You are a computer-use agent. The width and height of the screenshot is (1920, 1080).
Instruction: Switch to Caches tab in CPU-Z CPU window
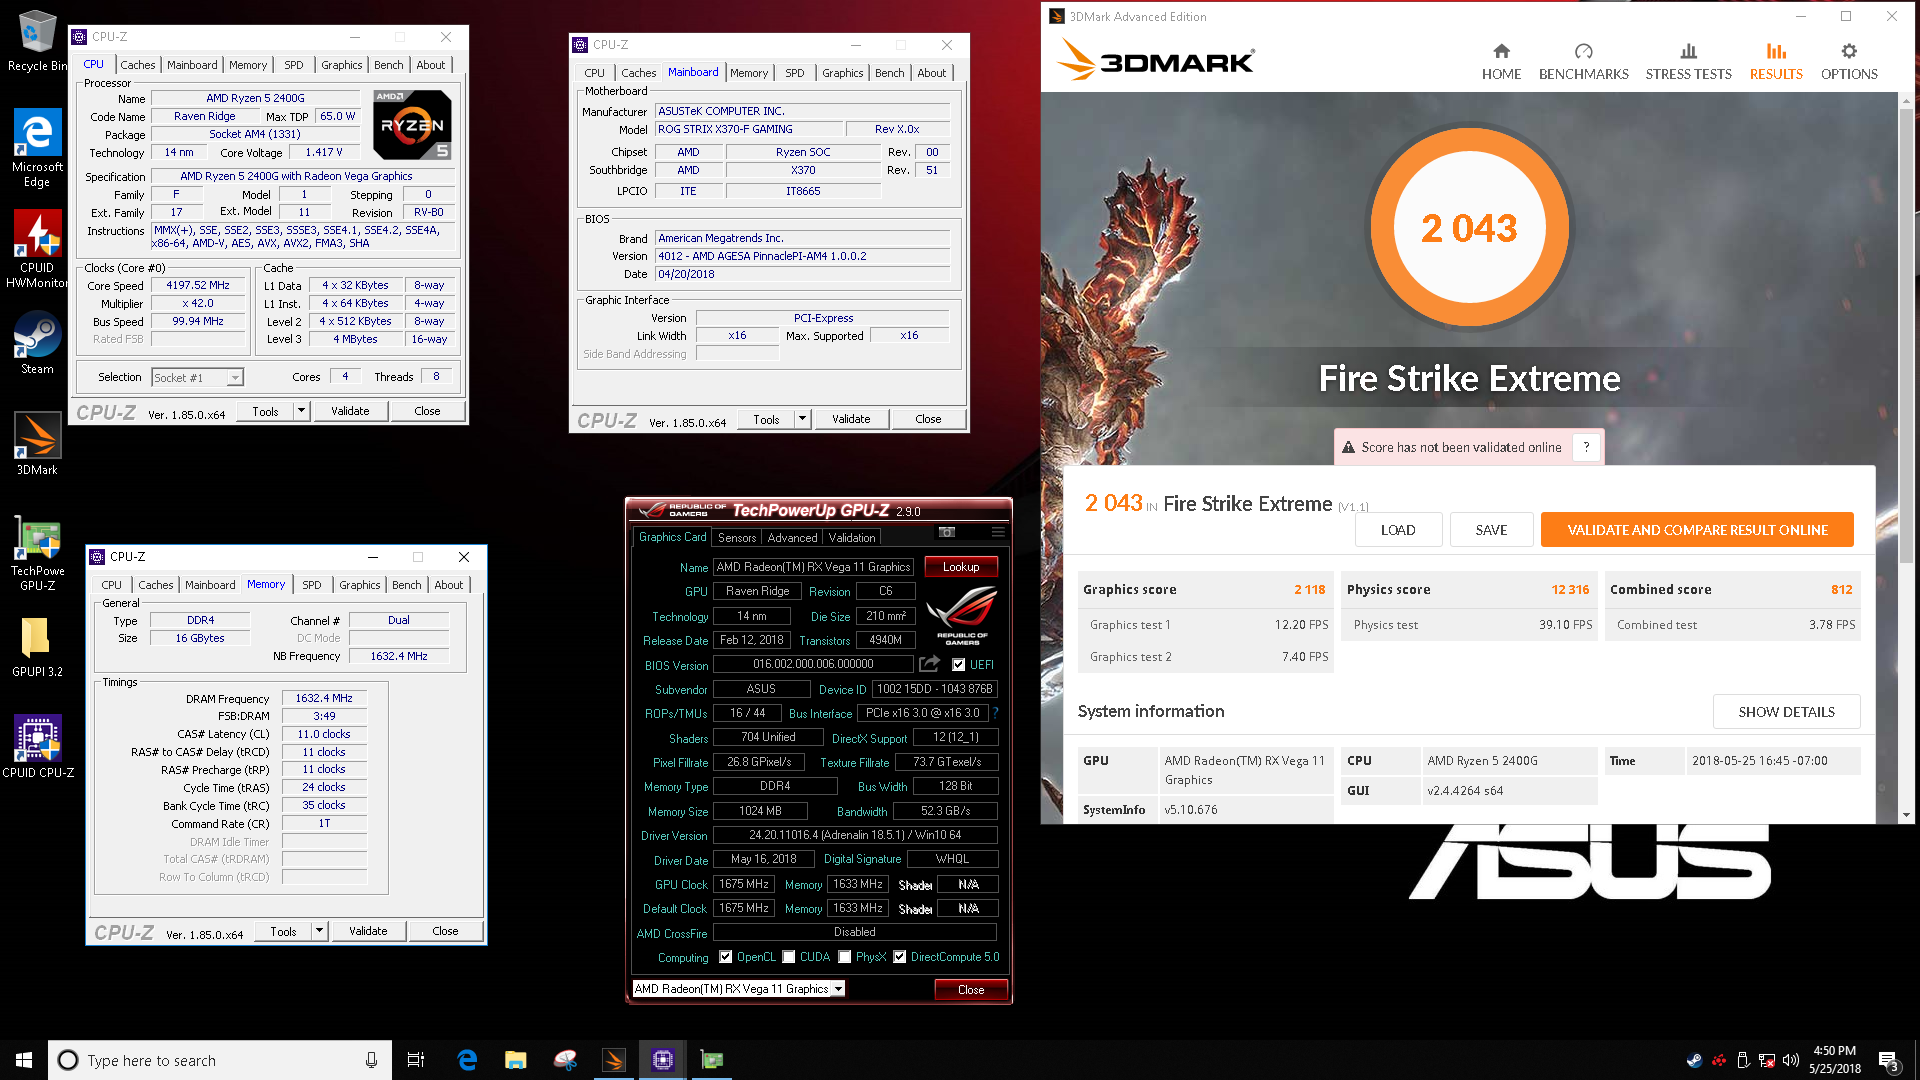[x=138, y=65]
